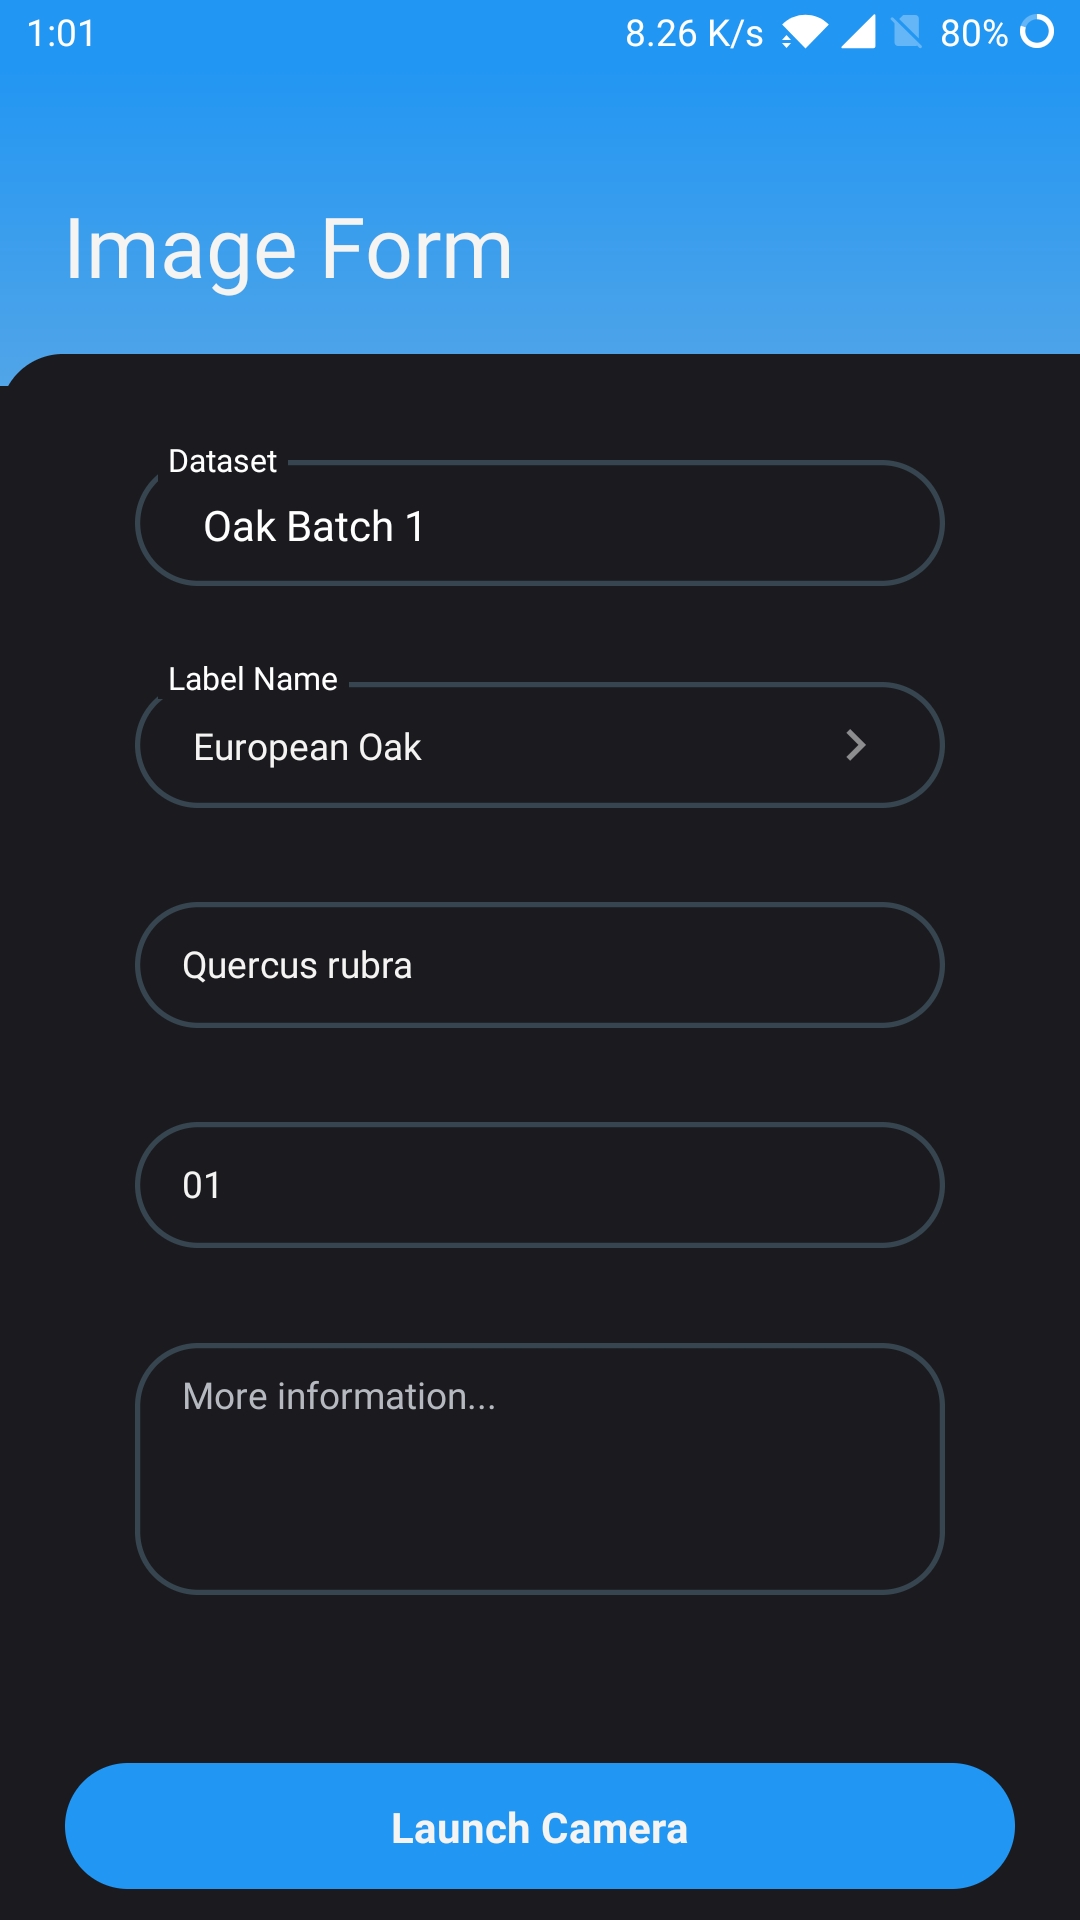Click the Dataset field label
Screen dimensions: 1080x1920
tap(222, 461)
